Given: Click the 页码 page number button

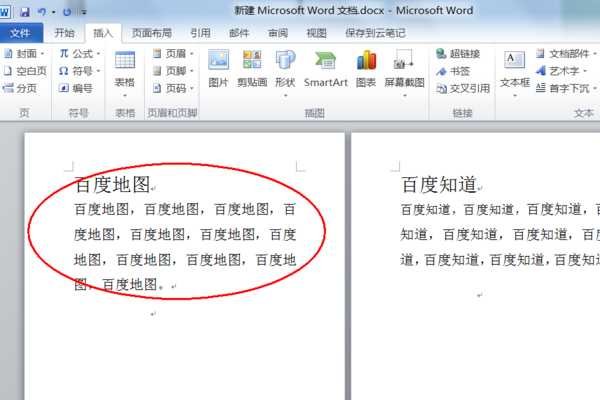Looking at the screenshot, I should click(170, 88).
